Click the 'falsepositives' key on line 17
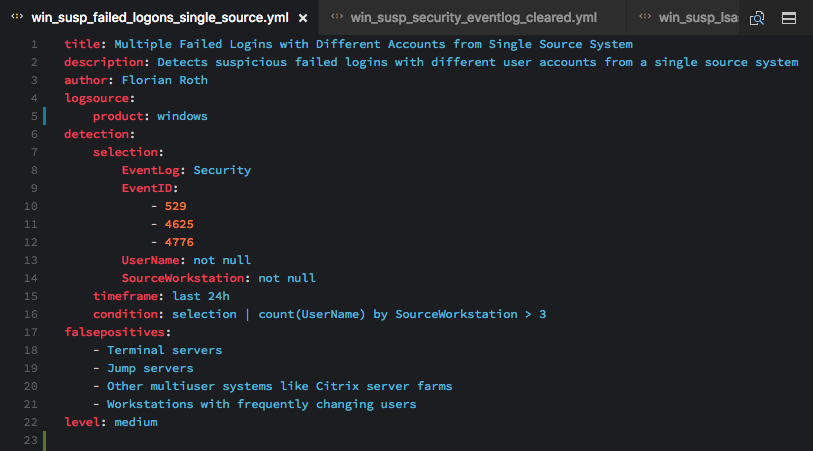Screen dimensions: 813x451 tap(115, 332)
